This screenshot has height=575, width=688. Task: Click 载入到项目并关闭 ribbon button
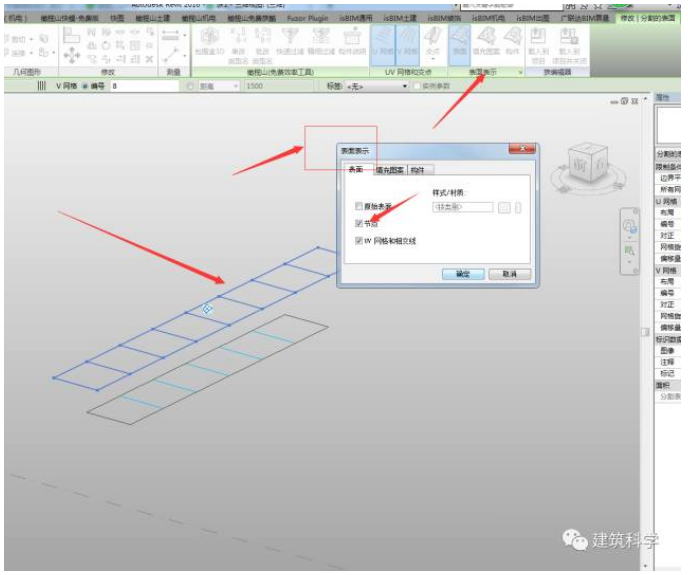coord(569,46)
